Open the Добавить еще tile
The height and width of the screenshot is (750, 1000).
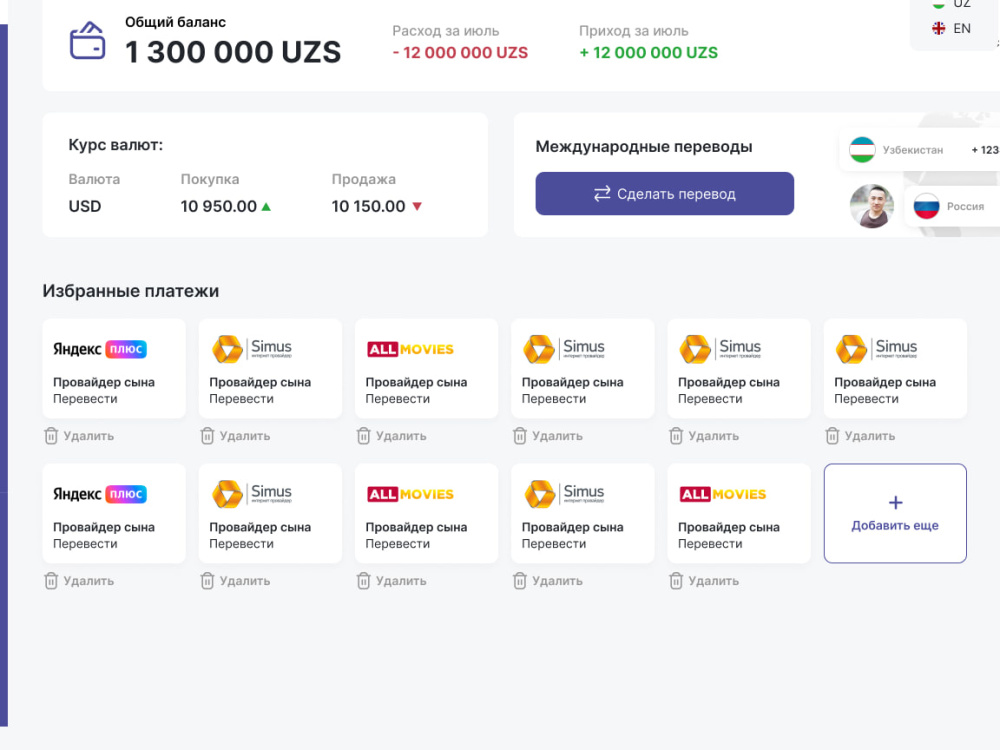click(x=895, y=513)
